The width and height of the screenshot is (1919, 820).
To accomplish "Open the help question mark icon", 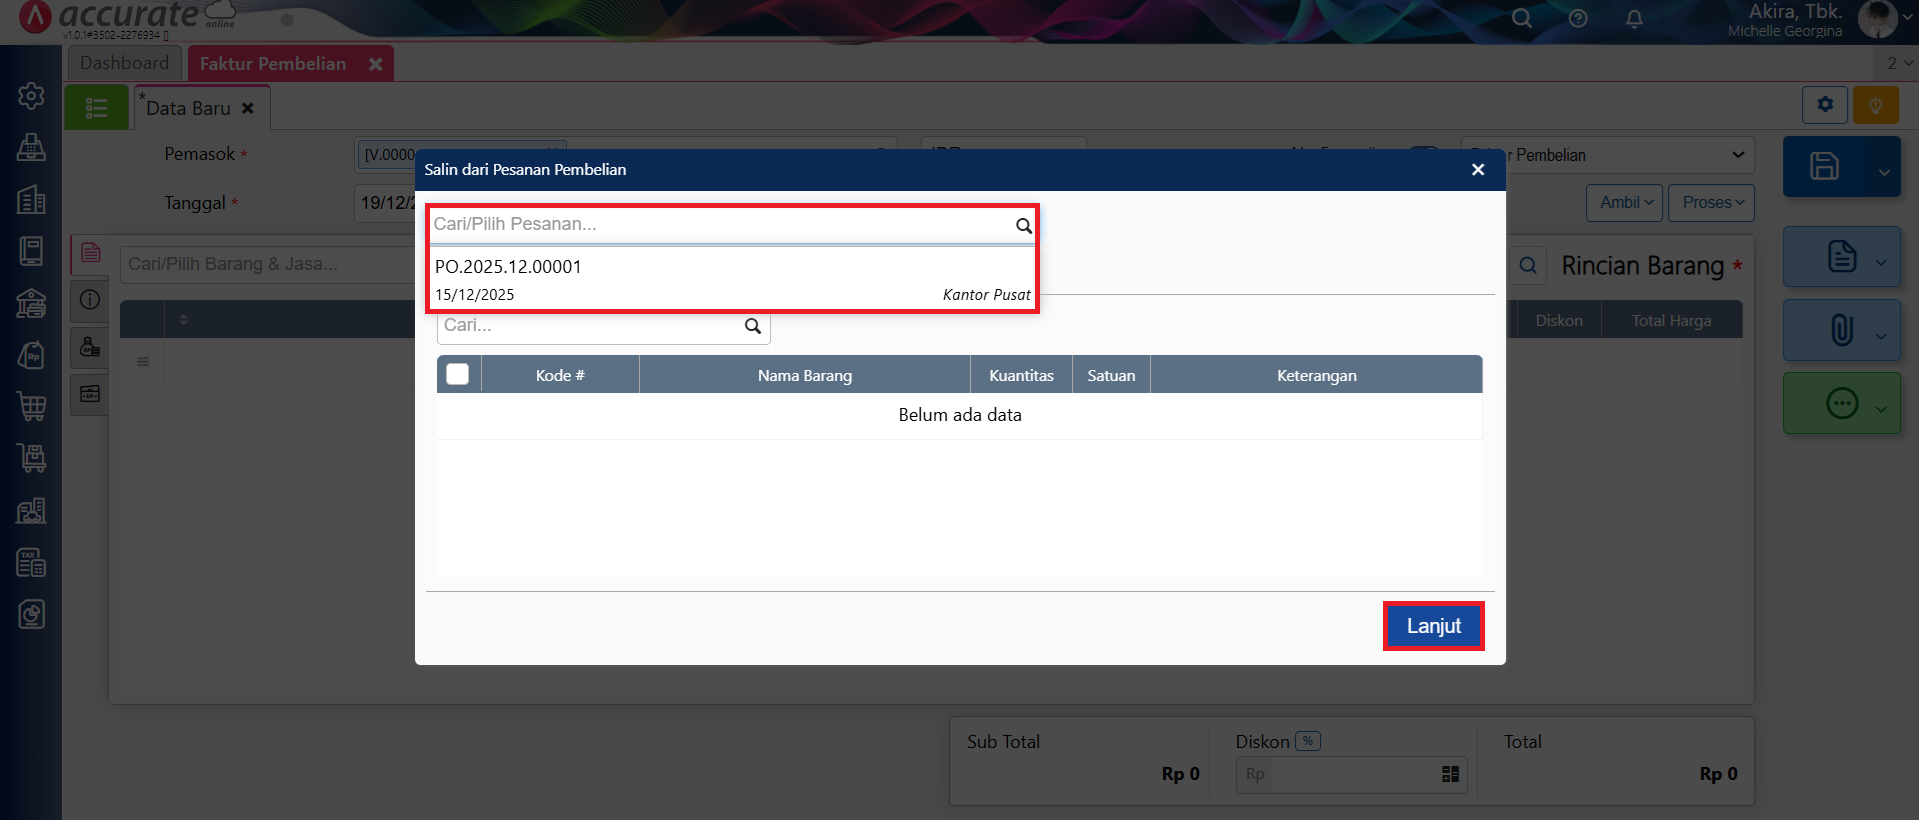I will pyautogui.click(x=1578, y=18).
